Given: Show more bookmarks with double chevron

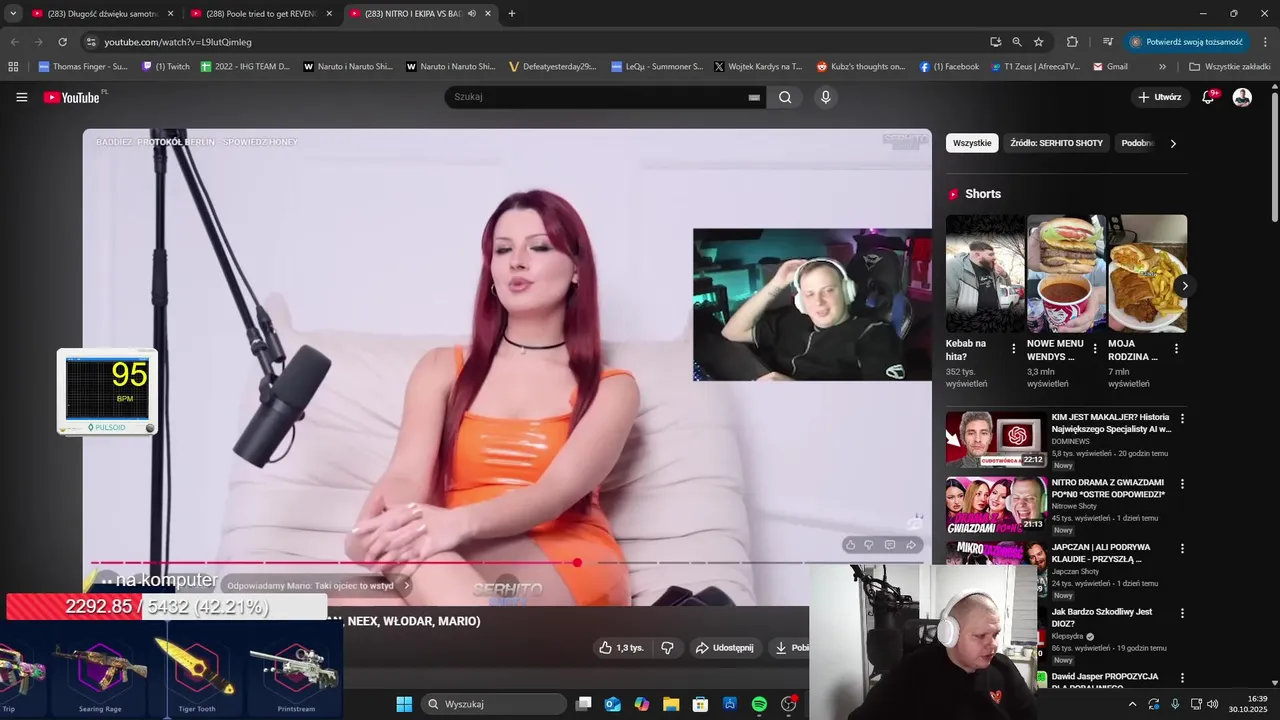Looking at the screenshot, I should (1162, 67).
